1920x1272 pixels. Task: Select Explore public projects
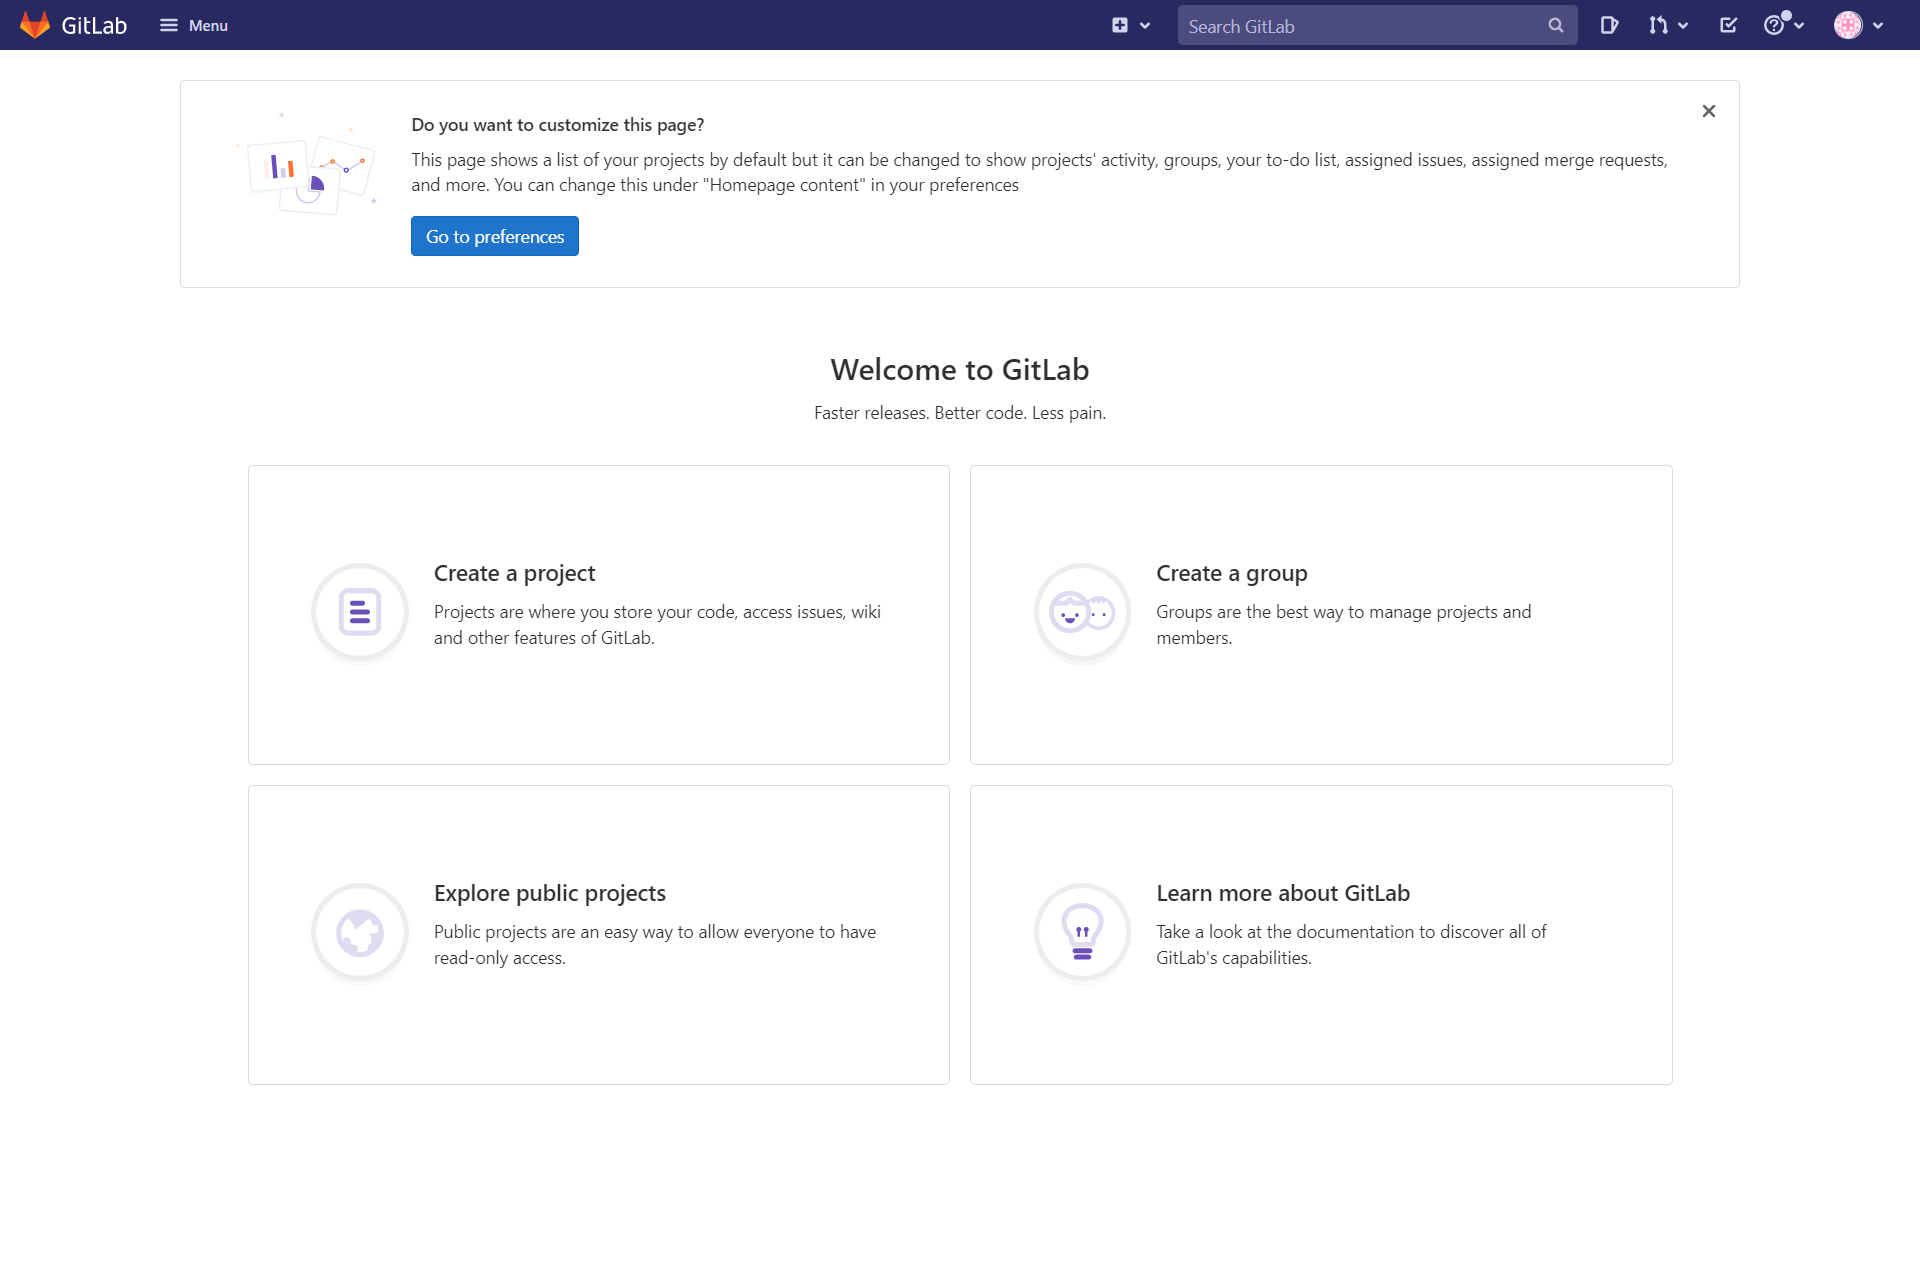coord(549,893)
